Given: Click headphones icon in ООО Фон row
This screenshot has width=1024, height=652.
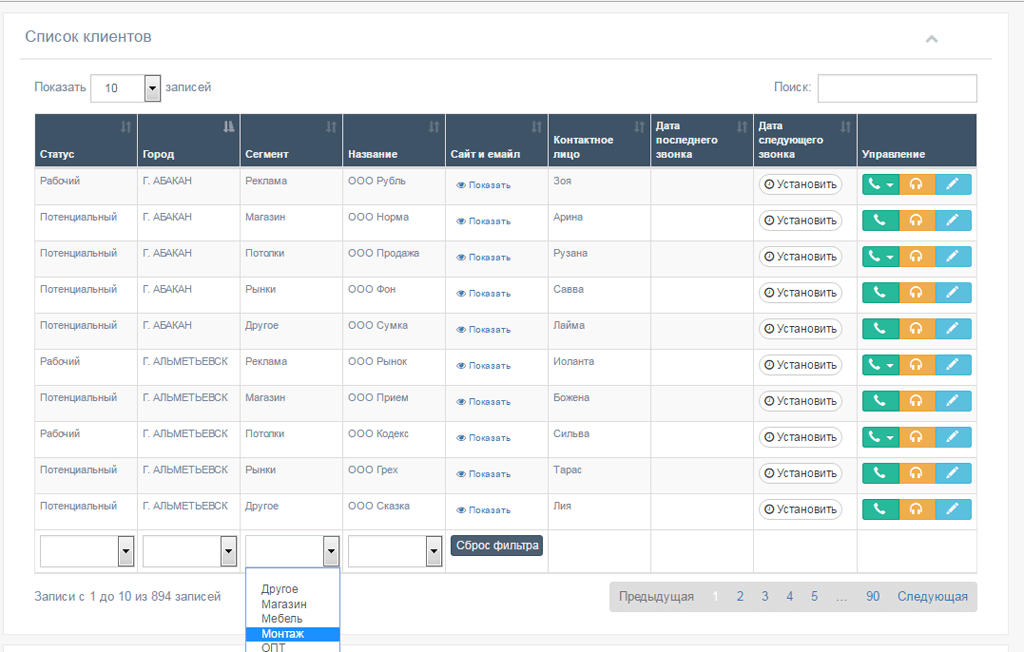Looking at the screenshot, I should tap(917, 293).
